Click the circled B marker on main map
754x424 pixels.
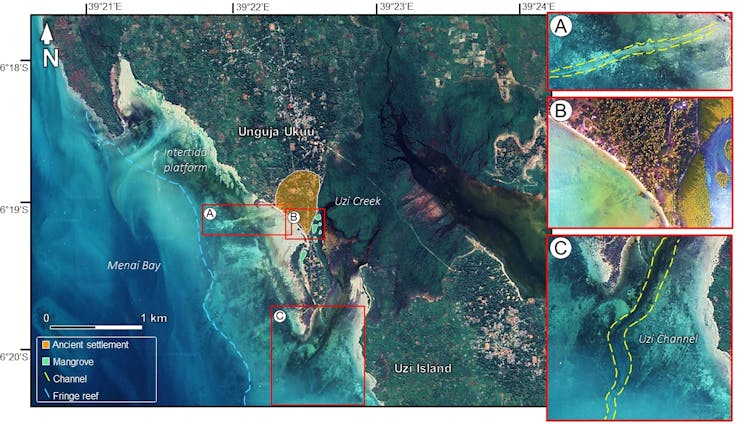pyautogui.click(x=293, y=216)
